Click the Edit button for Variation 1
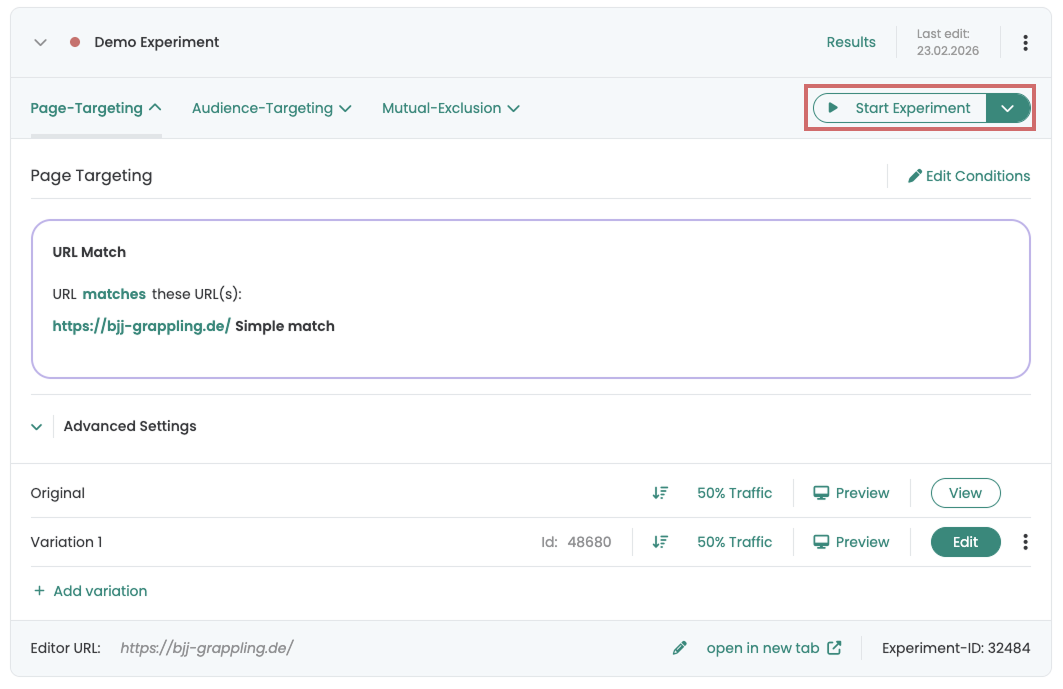 click(965, 542)
